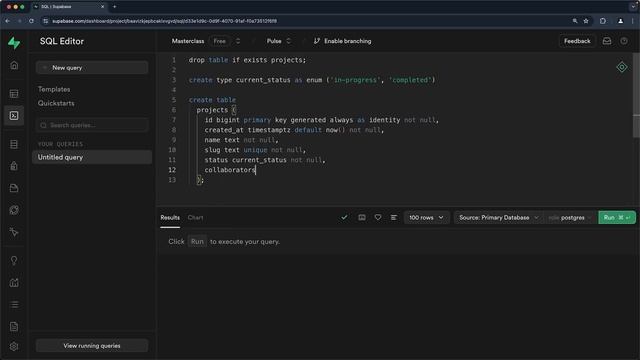Click the word collaborators on line 12

point(230,170)
